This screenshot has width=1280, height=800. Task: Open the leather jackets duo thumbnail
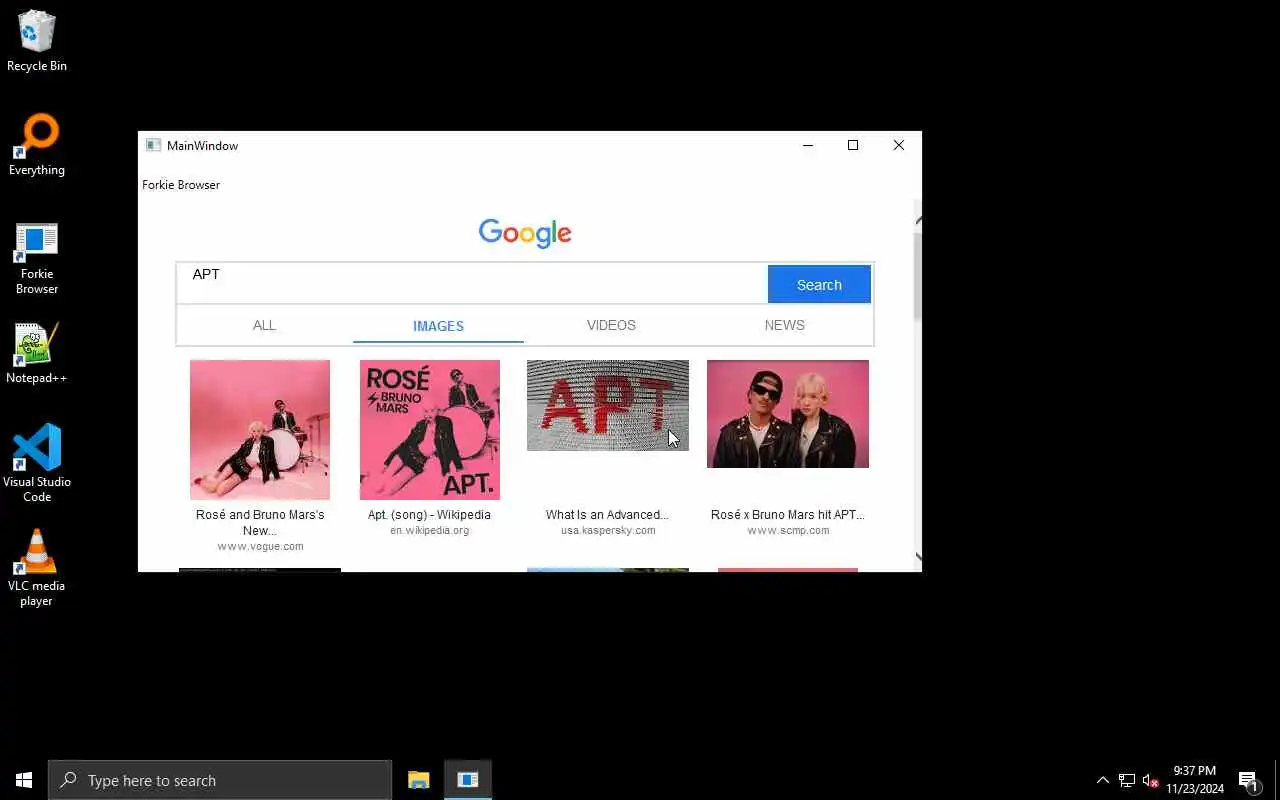[788, 414]
